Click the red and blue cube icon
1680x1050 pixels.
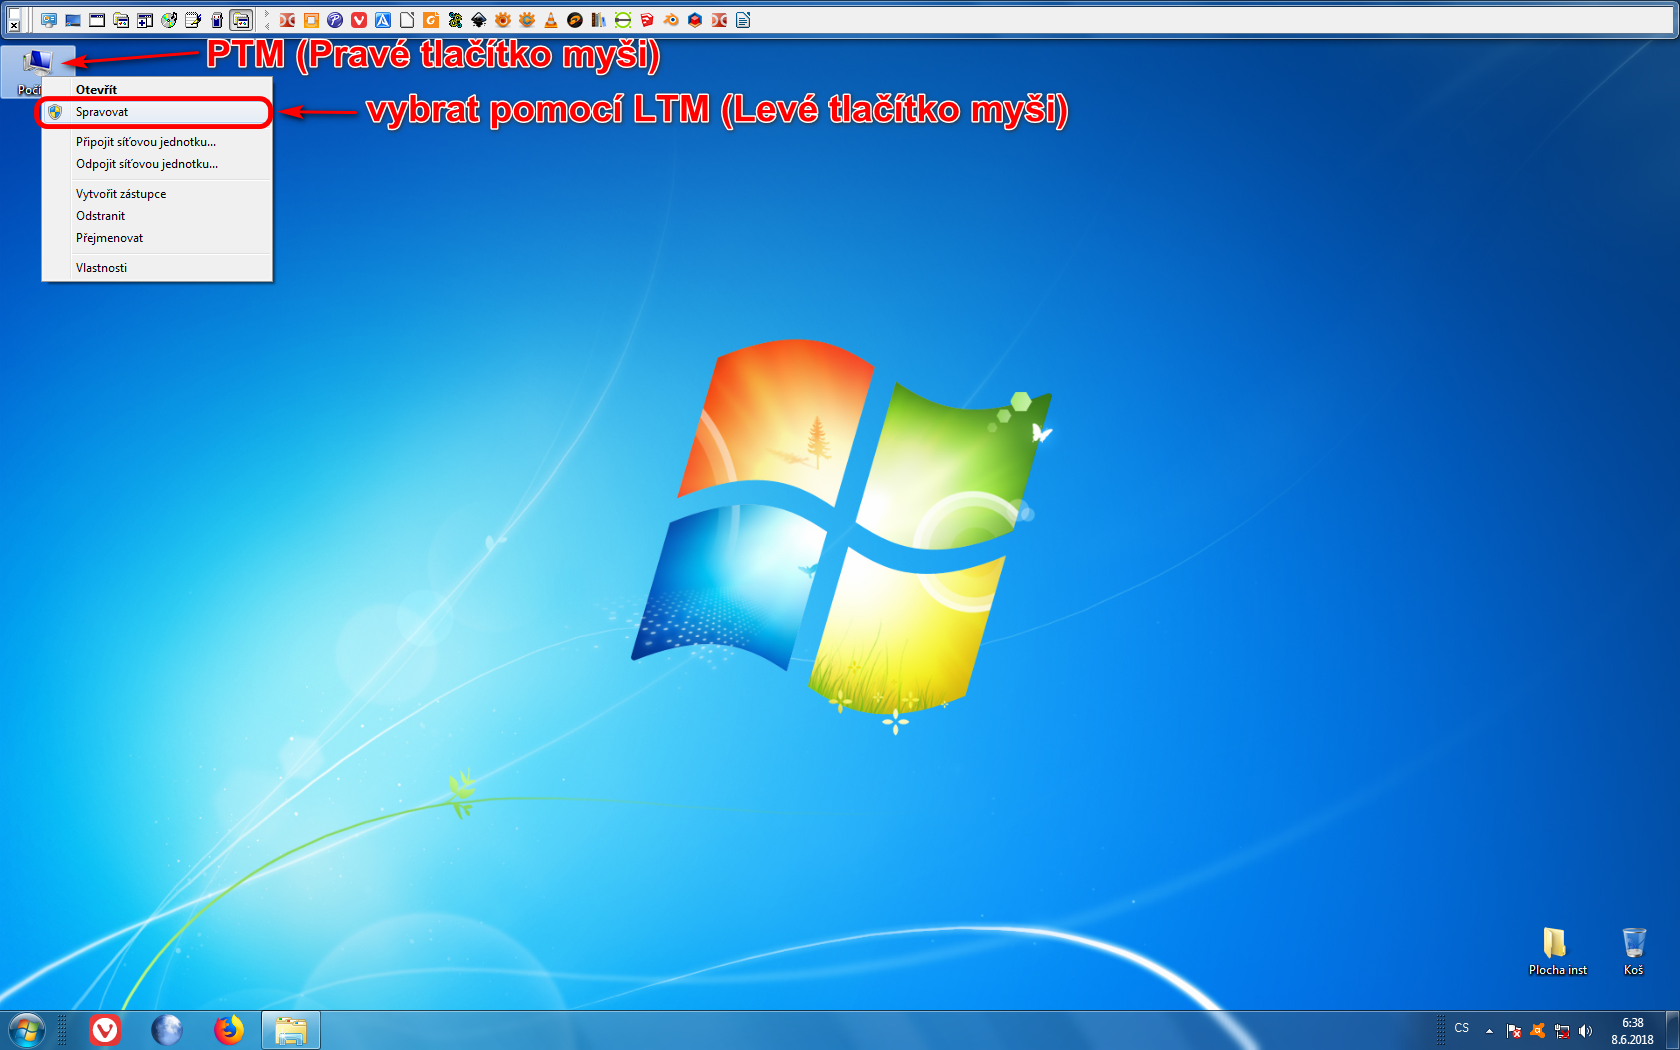click(695, 20)
